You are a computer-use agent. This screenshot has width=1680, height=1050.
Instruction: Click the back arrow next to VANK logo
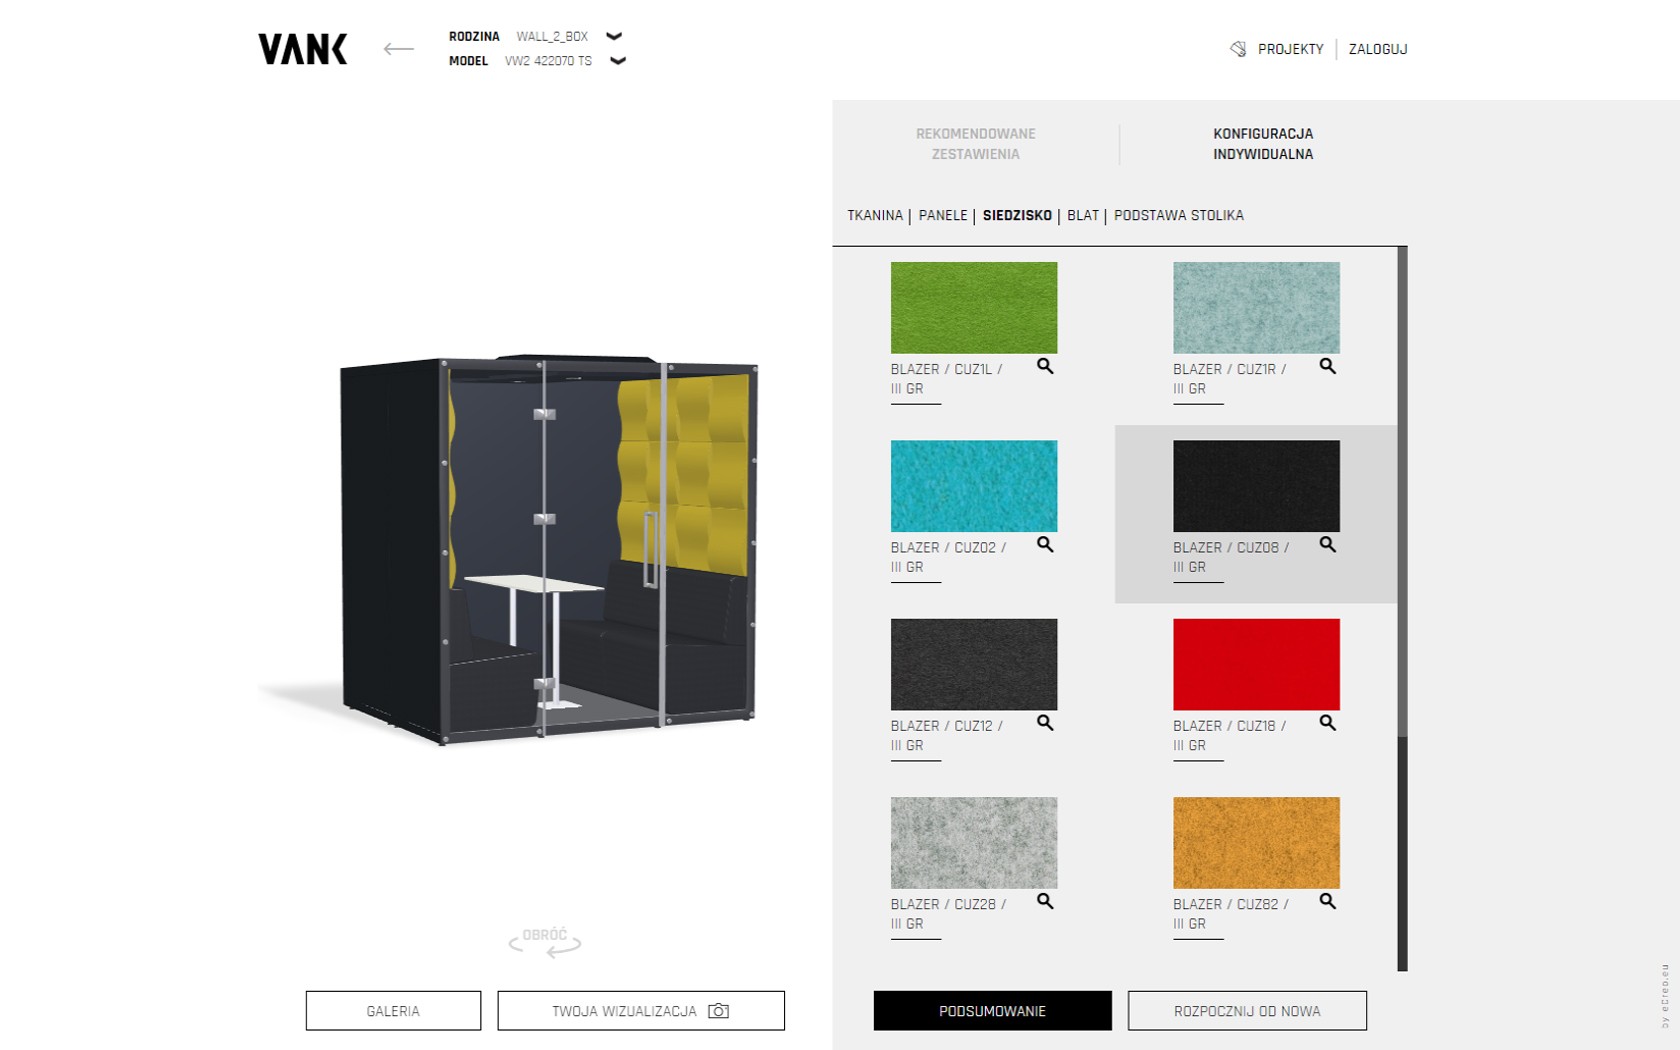point(398,49)
